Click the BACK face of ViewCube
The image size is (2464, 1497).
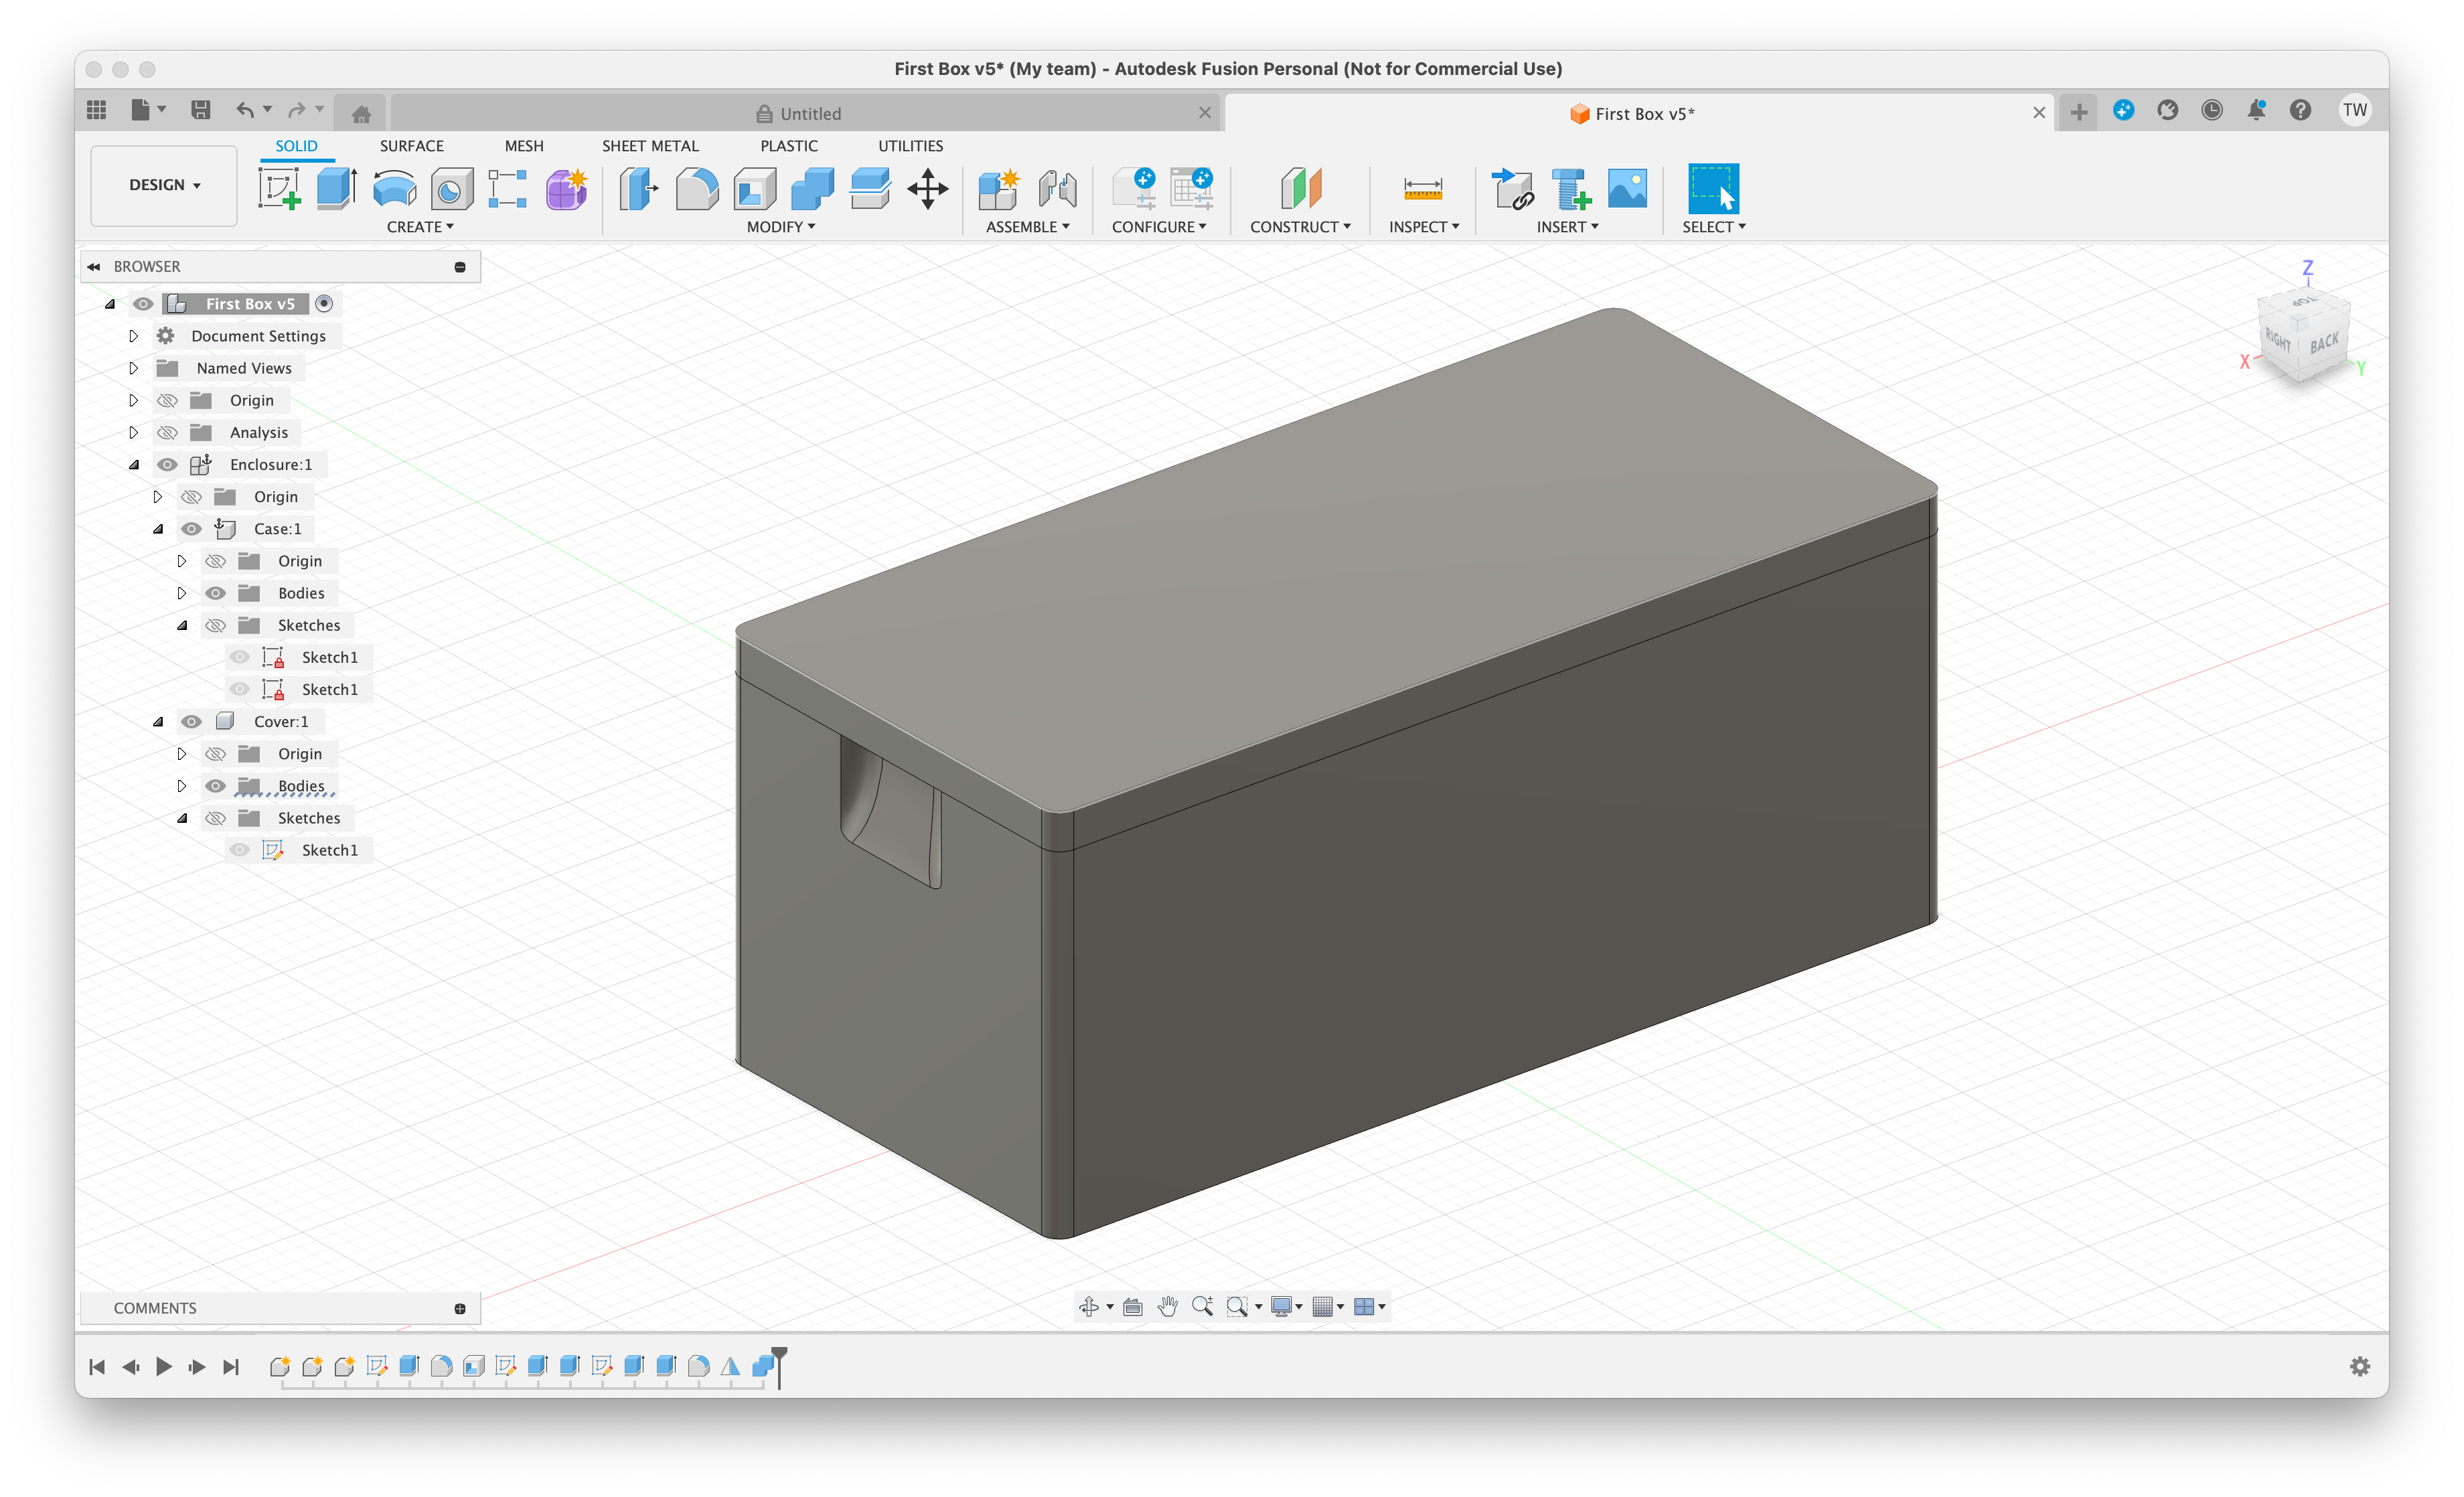point(2325,343)
